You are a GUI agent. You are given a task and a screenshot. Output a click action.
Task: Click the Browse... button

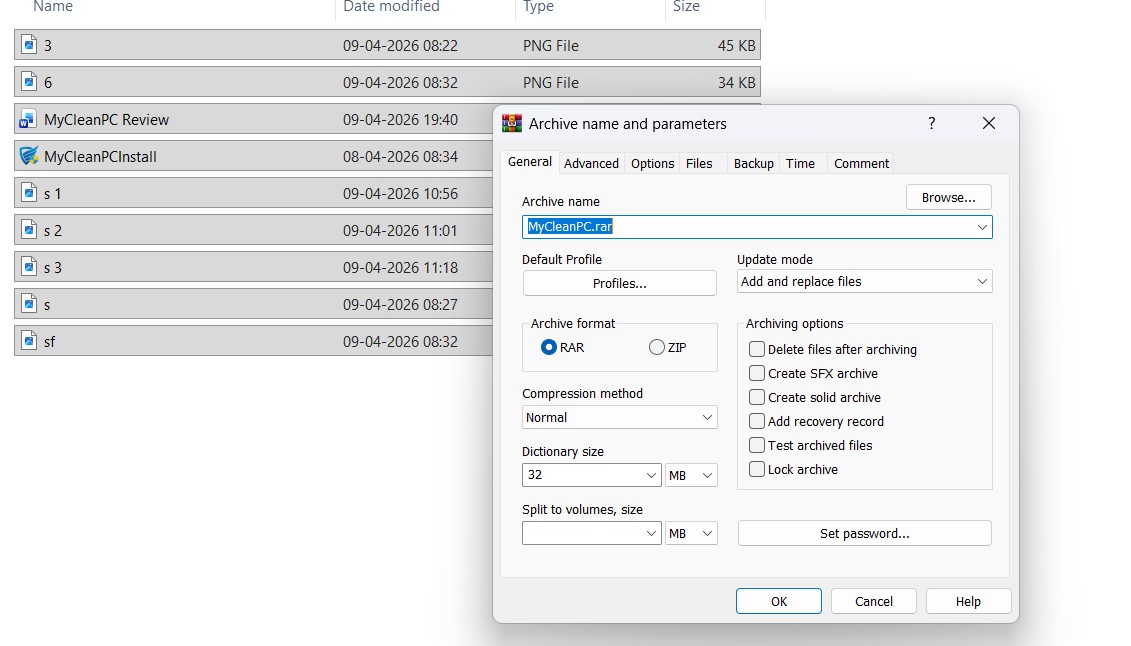949,198
